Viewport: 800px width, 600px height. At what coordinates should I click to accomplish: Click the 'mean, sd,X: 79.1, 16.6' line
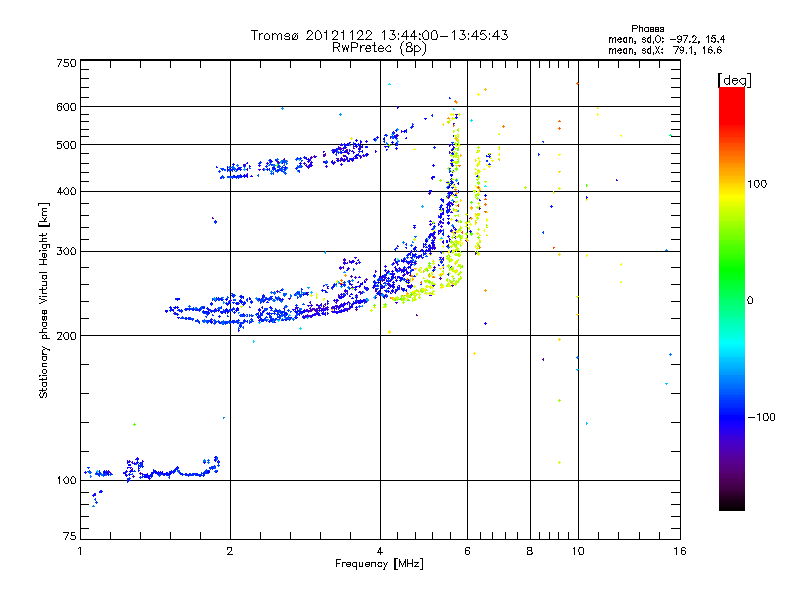[665, 51]
